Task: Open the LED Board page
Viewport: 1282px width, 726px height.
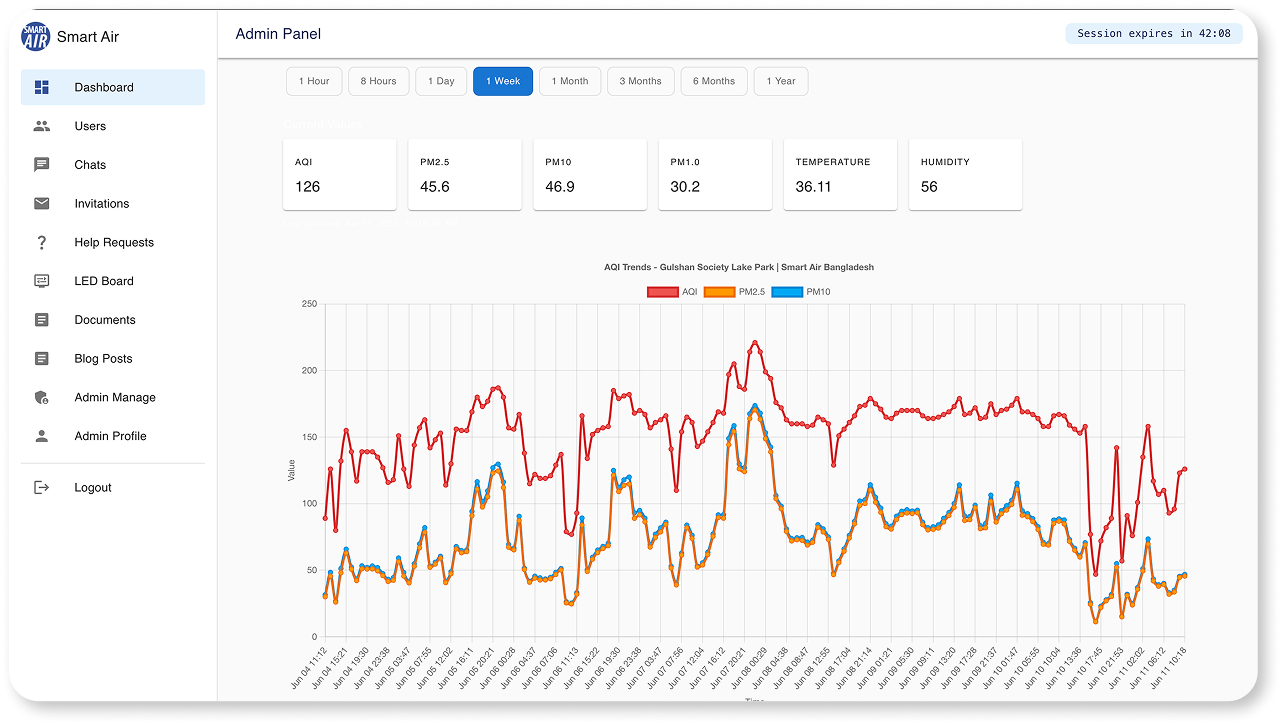Action: pos(113,281)
